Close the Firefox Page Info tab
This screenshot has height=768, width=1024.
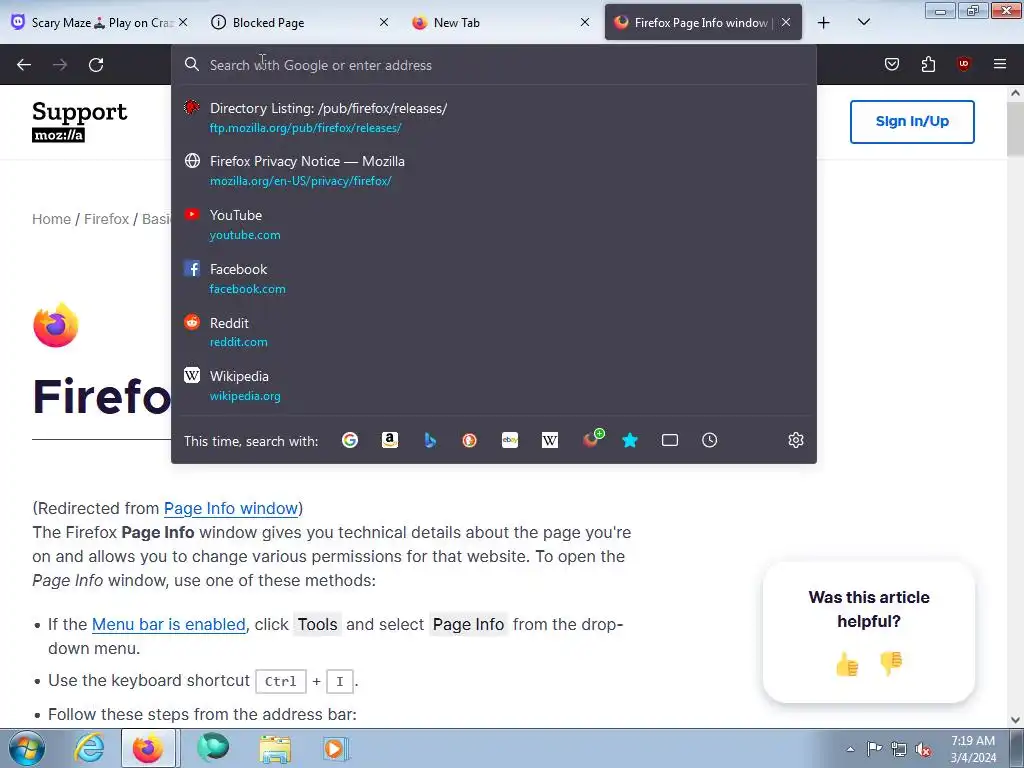(786, 23)
